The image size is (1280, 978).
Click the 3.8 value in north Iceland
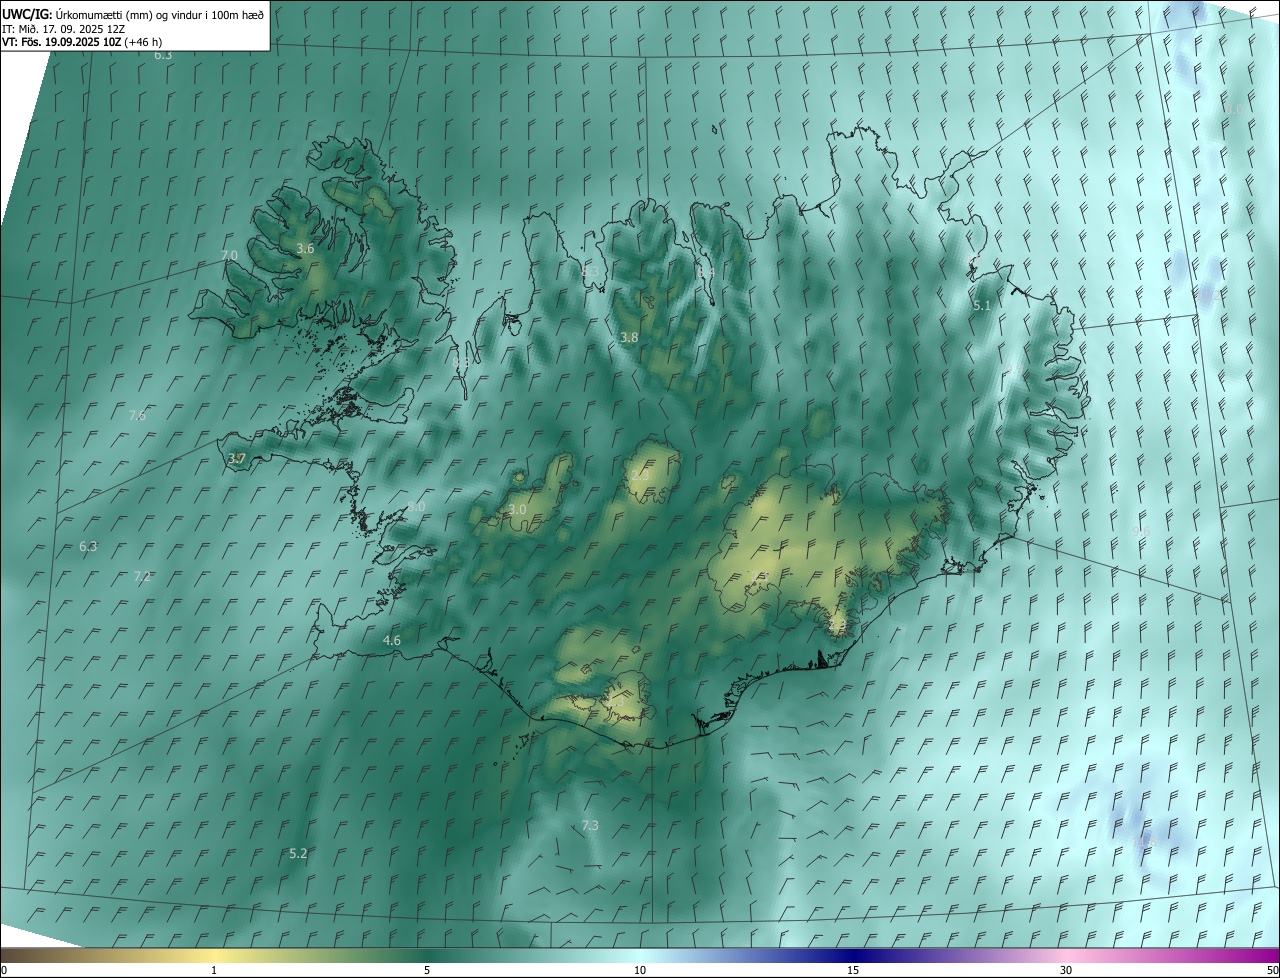pyautogui.click(x=629, y=338)
